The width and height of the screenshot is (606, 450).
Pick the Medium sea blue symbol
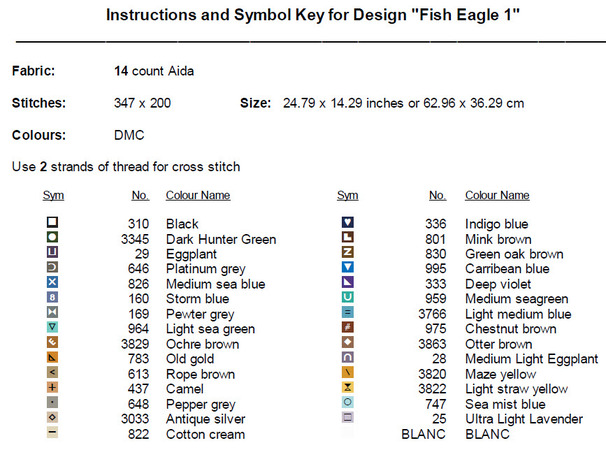point(53,283)
